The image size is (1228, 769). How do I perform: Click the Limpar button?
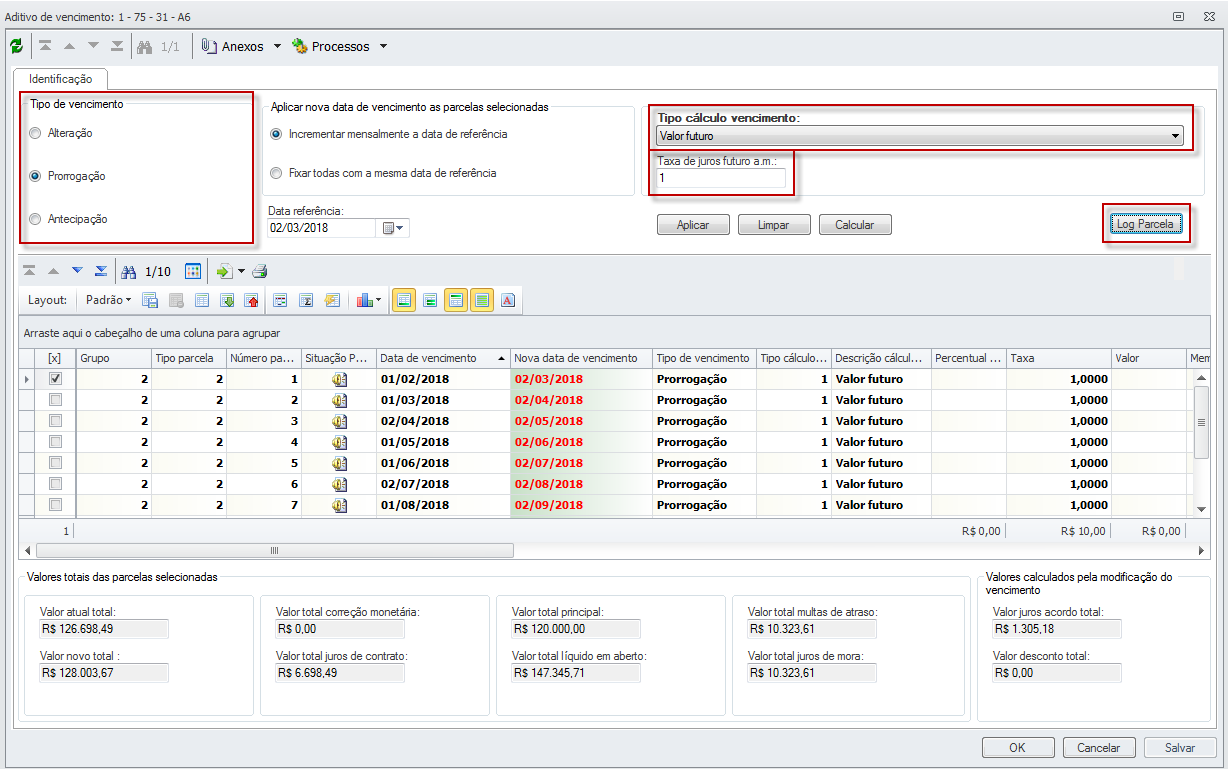(x=774, y=225)
